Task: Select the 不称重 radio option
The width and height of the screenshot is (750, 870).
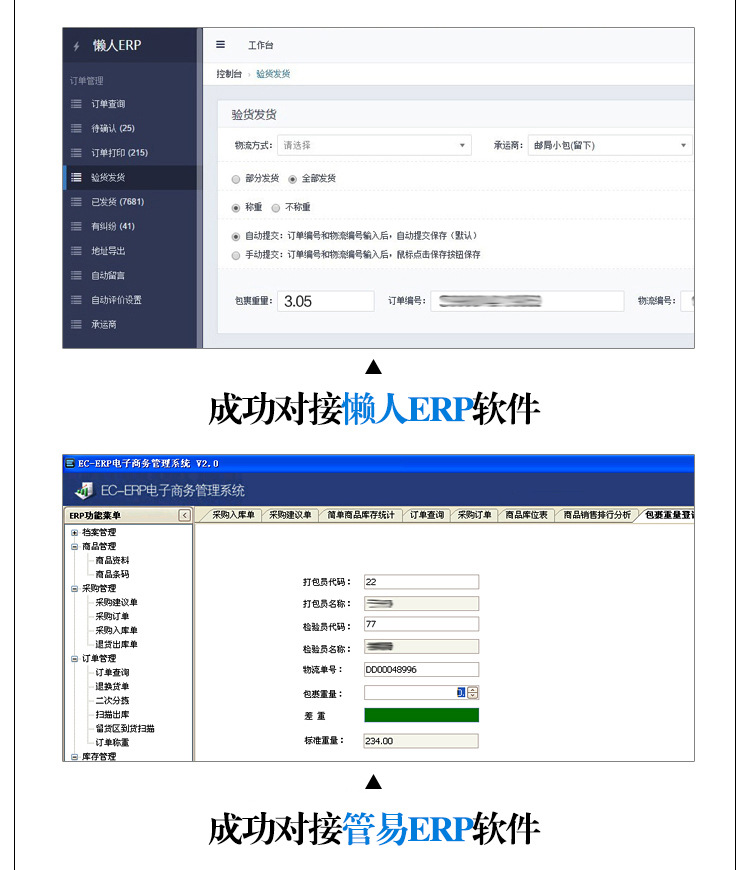Action: (x=276, y=208)
